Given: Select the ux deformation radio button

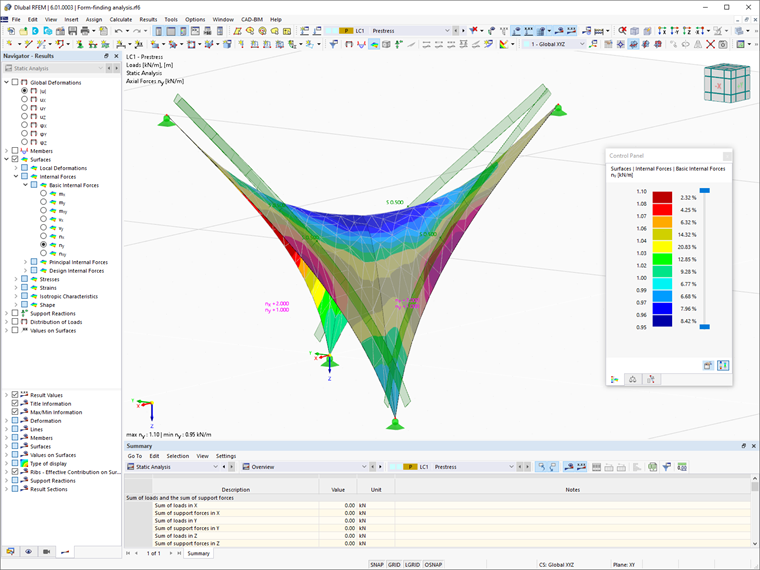Looking at the screenshot, I should (x=24, y=99).
